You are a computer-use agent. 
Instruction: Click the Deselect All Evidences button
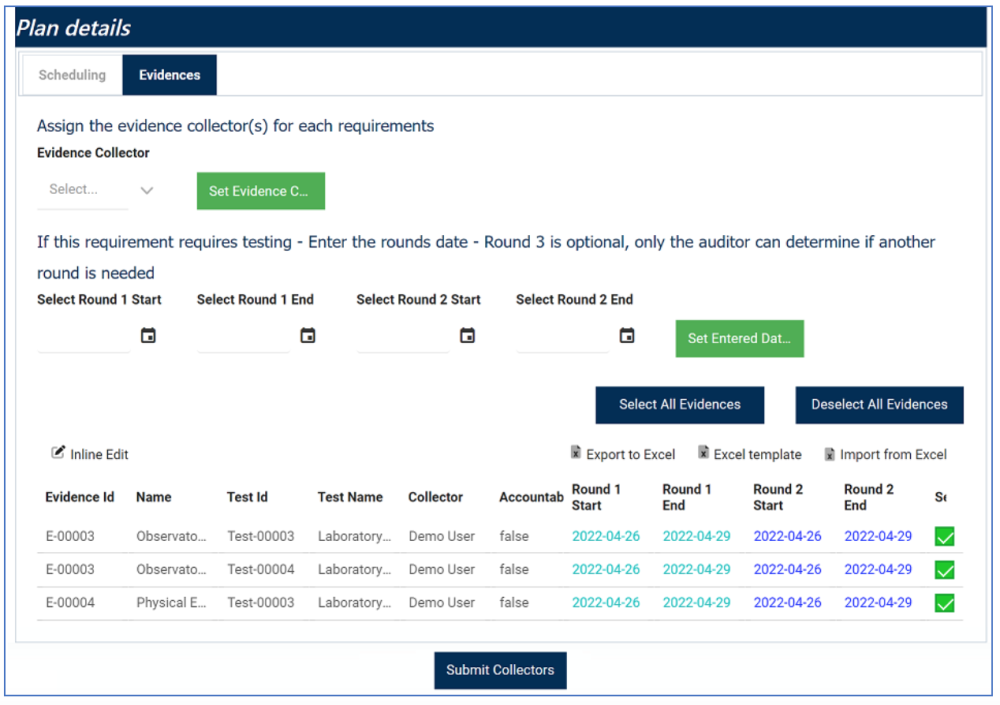click(879, 404)
